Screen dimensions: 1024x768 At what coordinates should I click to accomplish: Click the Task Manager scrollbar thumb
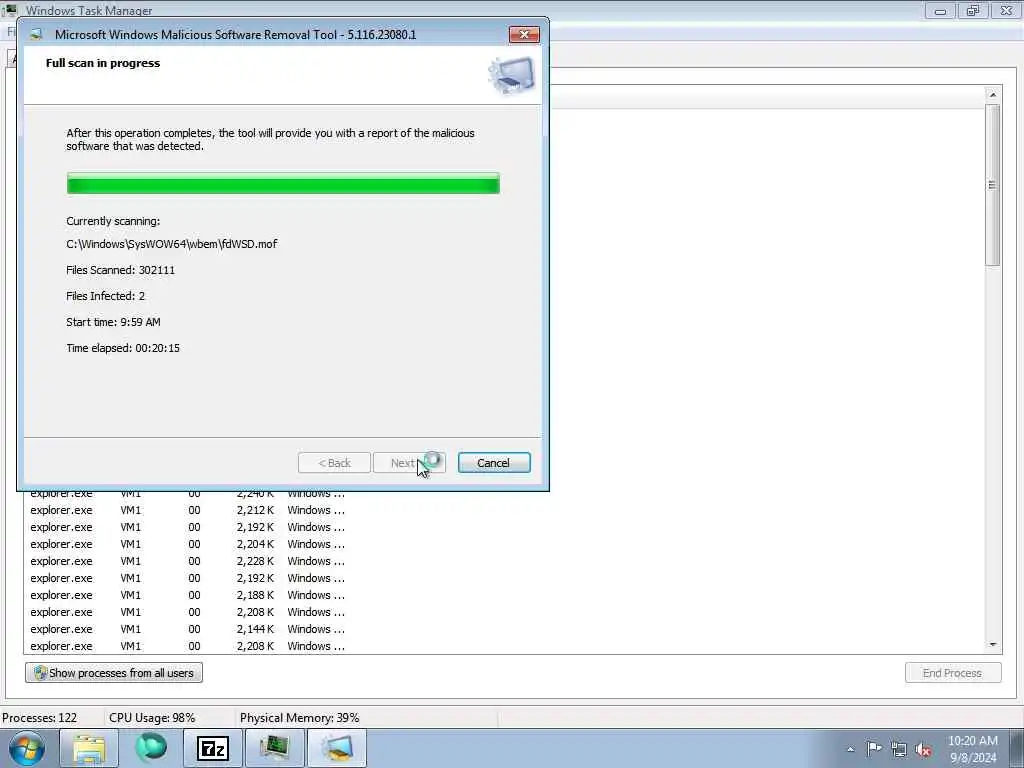click(992, 185)
